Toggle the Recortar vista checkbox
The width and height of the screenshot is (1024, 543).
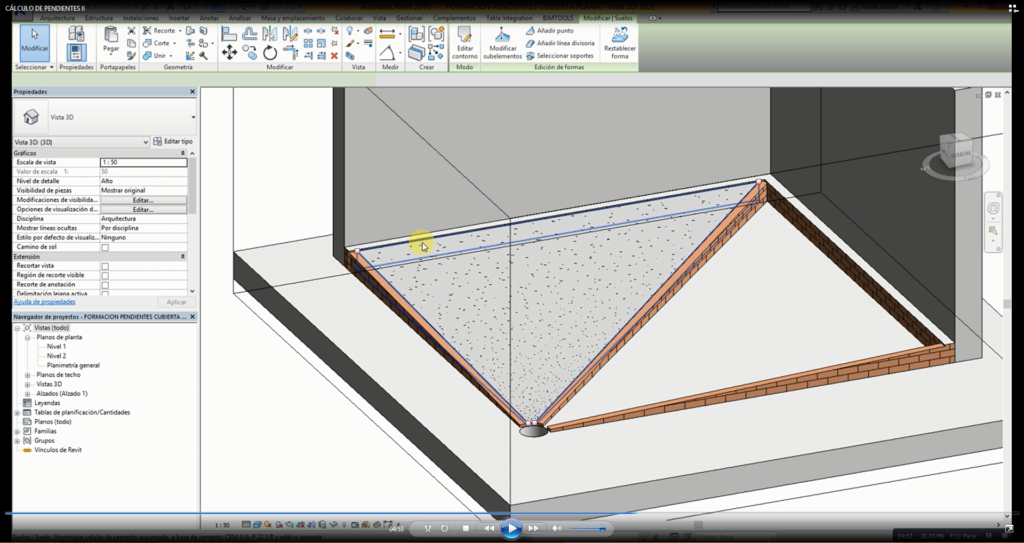click(105, 266)
